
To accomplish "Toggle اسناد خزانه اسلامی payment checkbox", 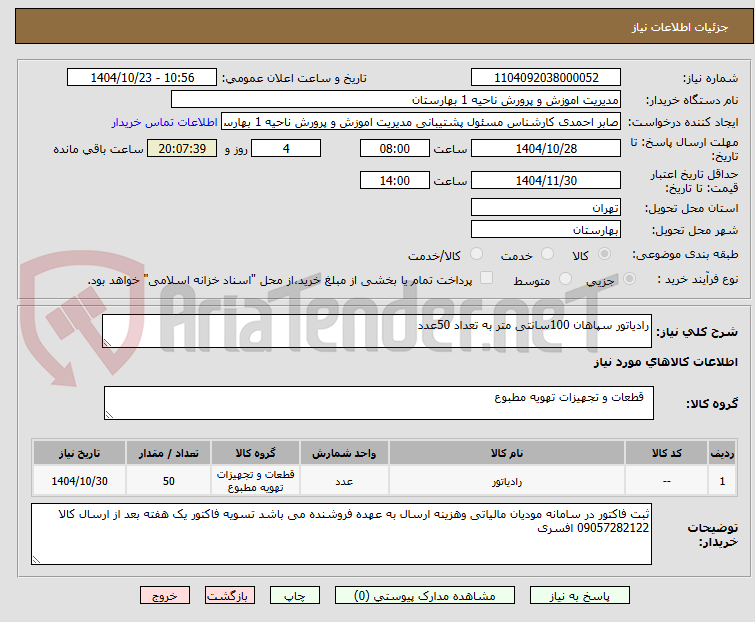I will point(487,278).
